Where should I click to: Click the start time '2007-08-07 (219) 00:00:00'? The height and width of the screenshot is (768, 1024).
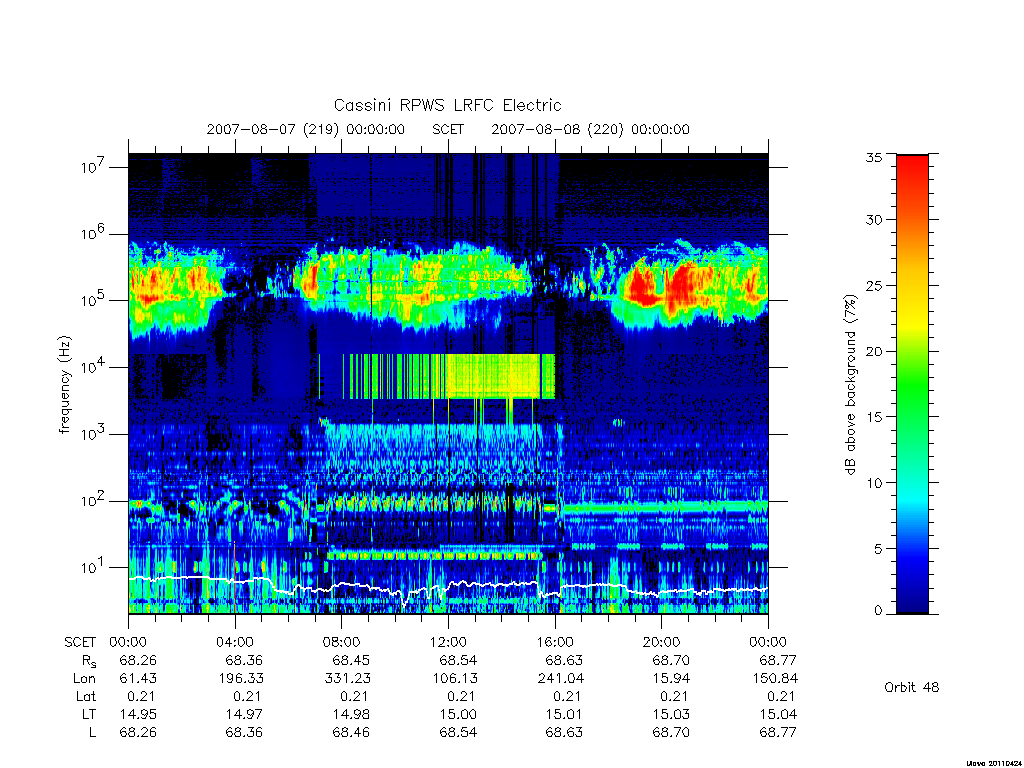[x=306, y=129]
